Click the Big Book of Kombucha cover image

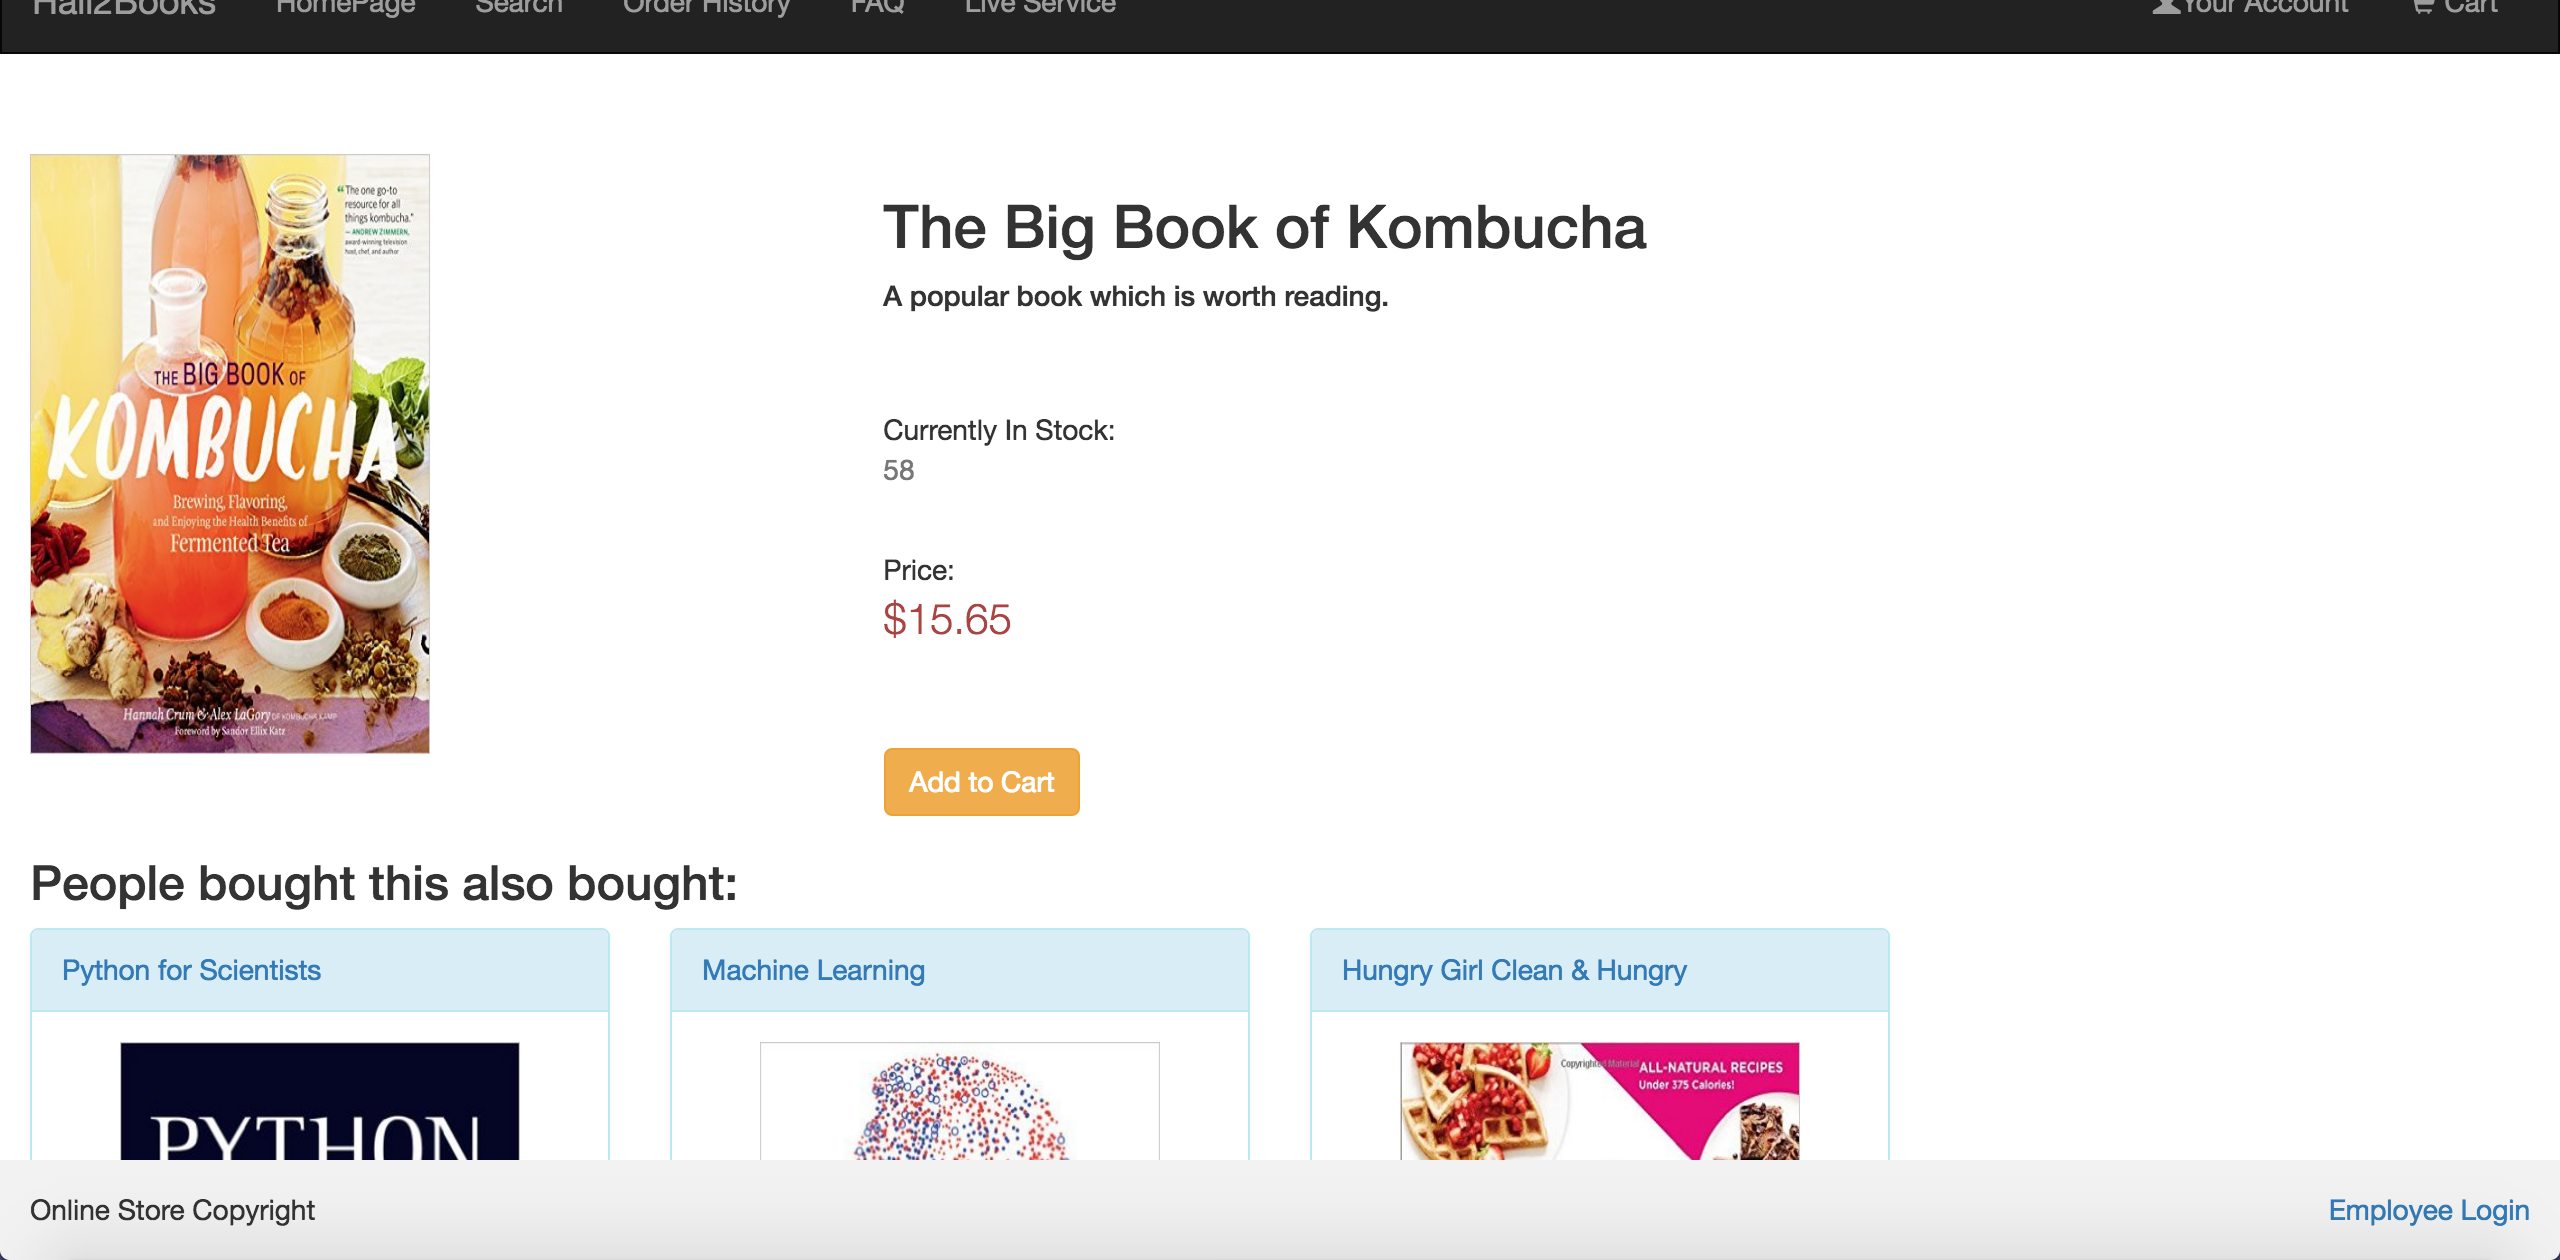tap(230, 453)
